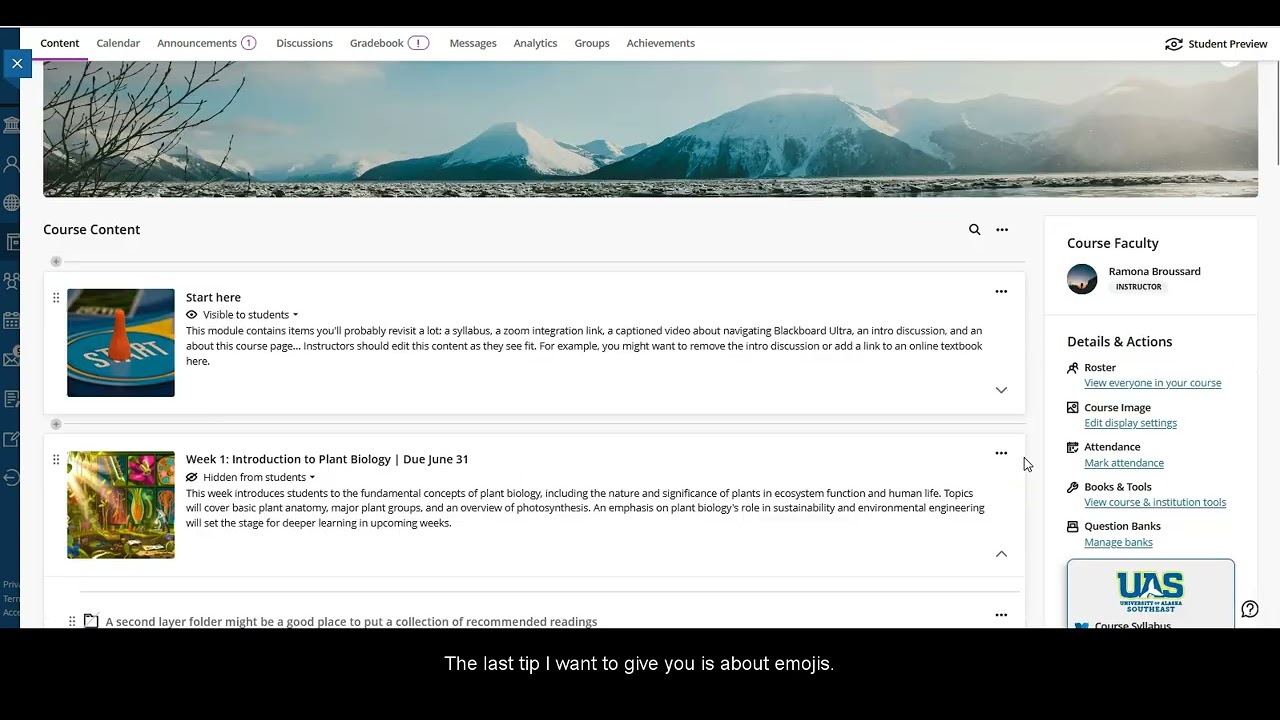Click the UAS Course Syllabus card

coord(1151,594)
